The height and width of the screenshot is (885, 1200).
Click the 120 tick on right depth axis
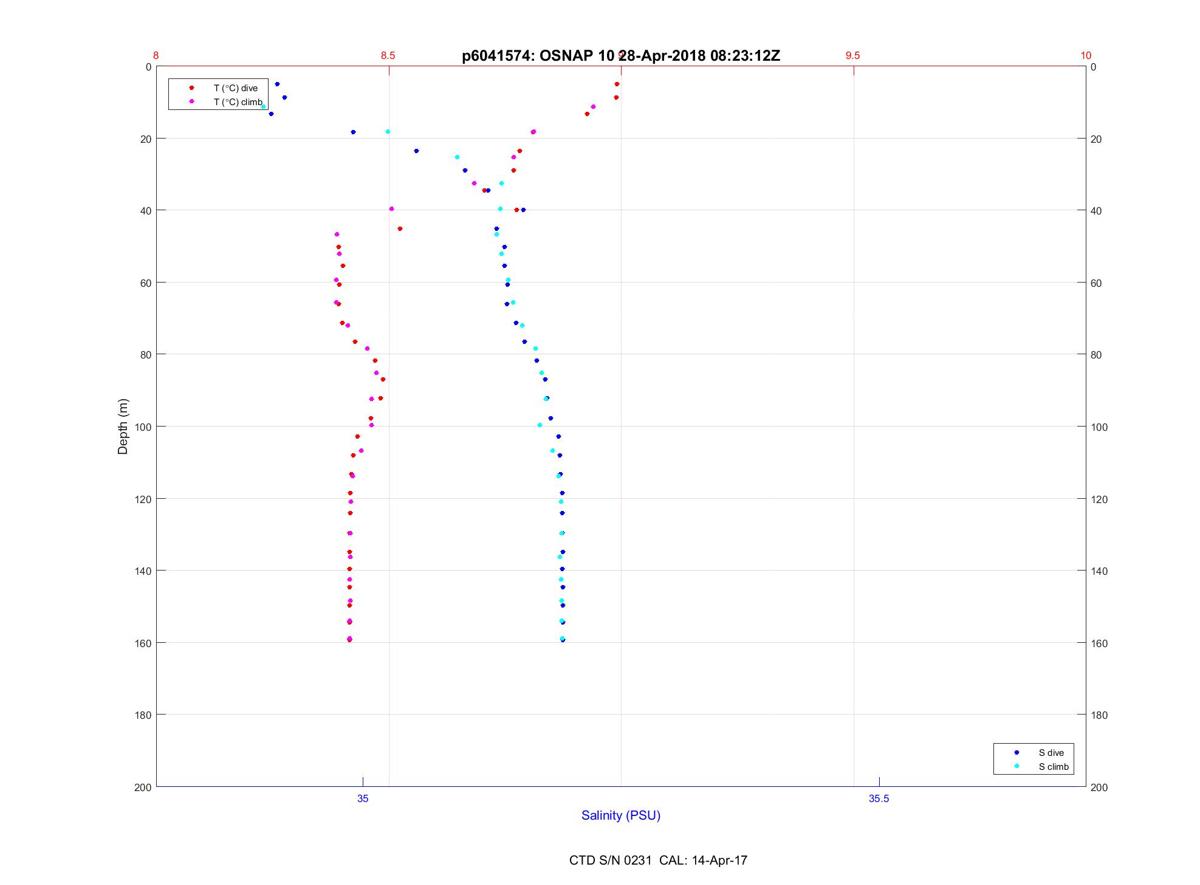[x=1100, y=499]
